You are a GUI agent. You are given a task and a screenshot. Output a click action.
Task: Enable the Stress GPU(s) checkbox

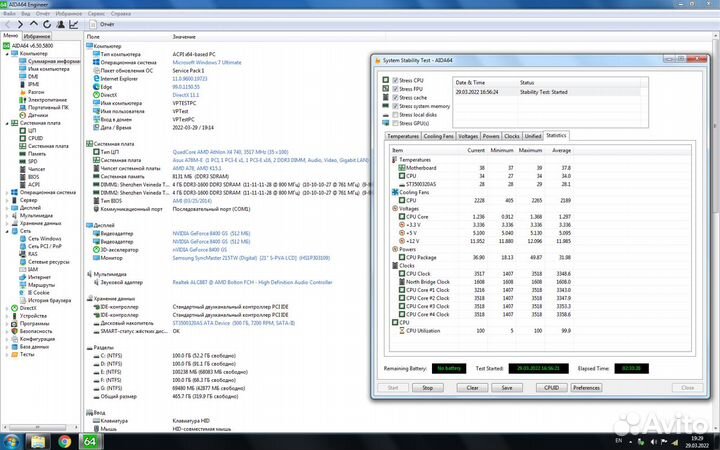pos(395,124)
